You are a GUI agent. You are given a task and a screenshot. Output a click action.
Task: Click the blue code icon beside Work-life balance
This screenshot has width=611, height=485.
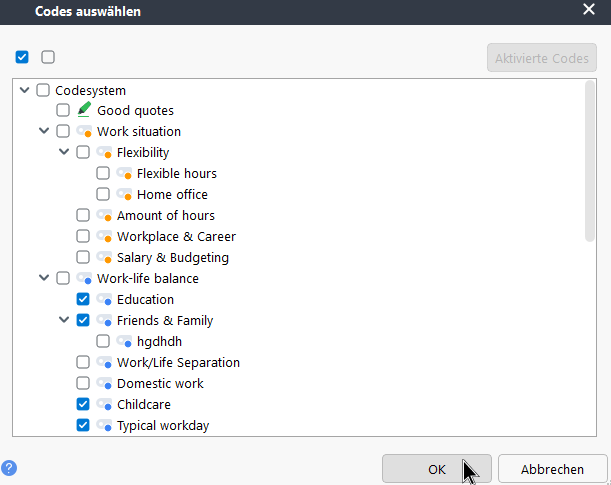84,279
